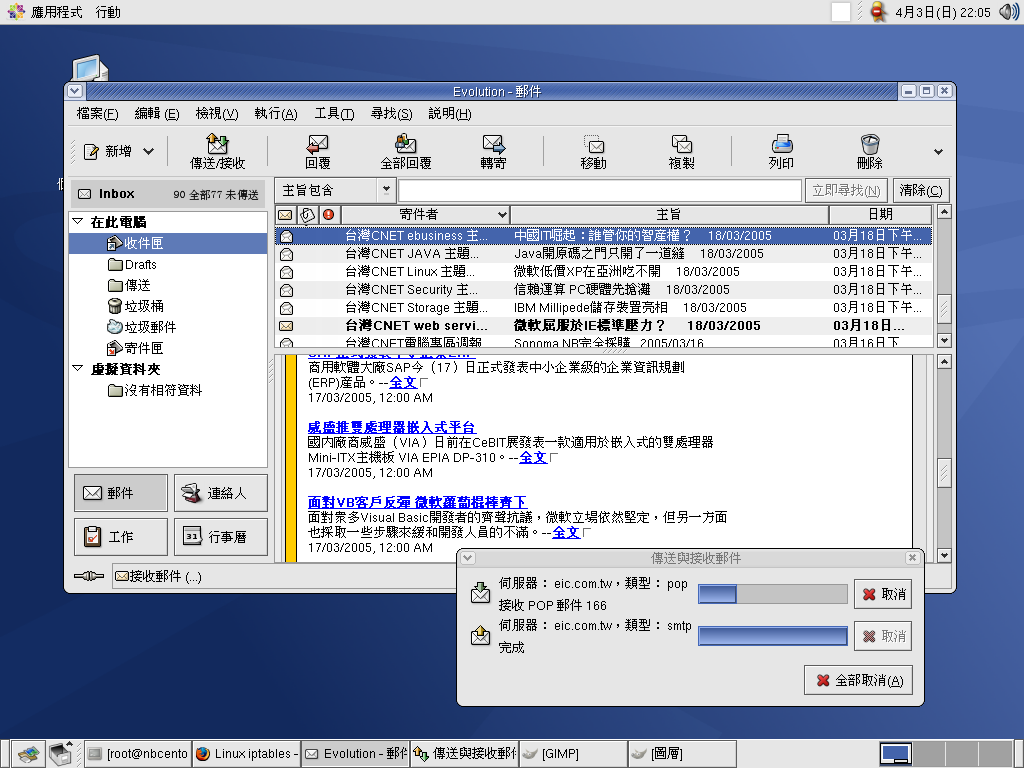Click the 刪除 Delete trash icon
Viewport: 1024px width, 768px height.
click(869, 144)
